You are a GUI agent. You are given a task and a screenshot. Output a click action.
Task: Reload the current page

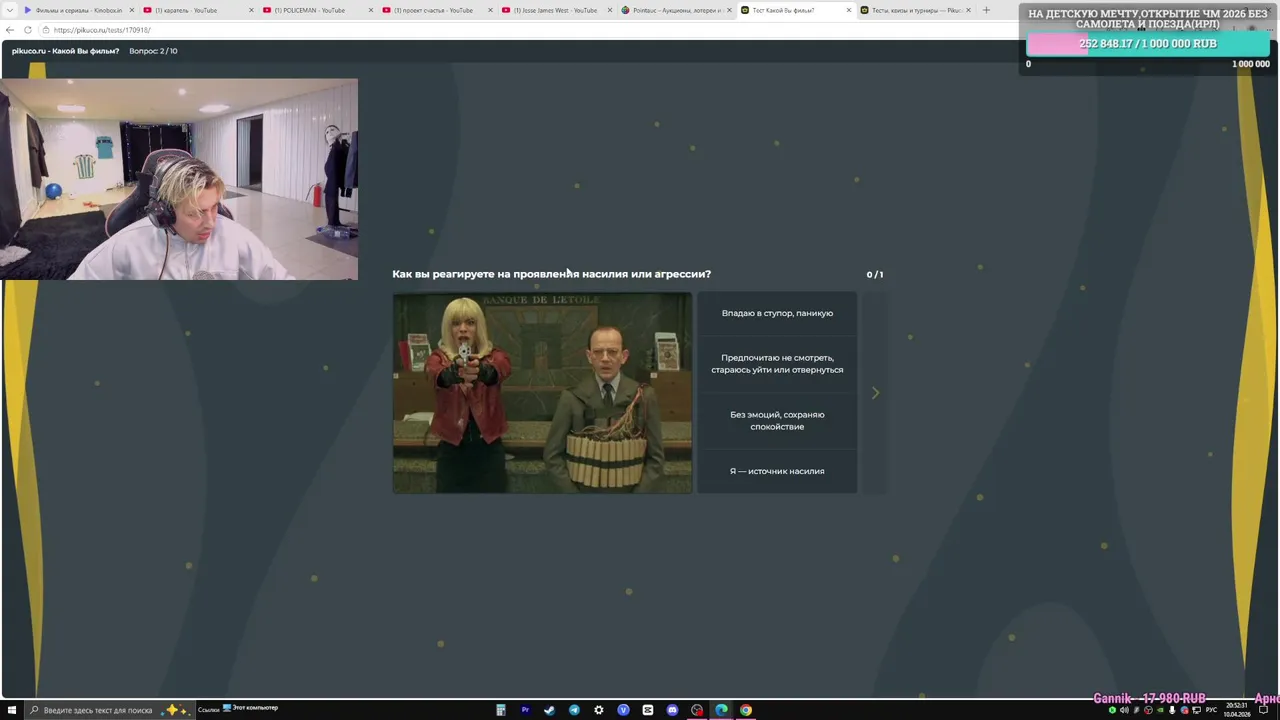point(28,30)
